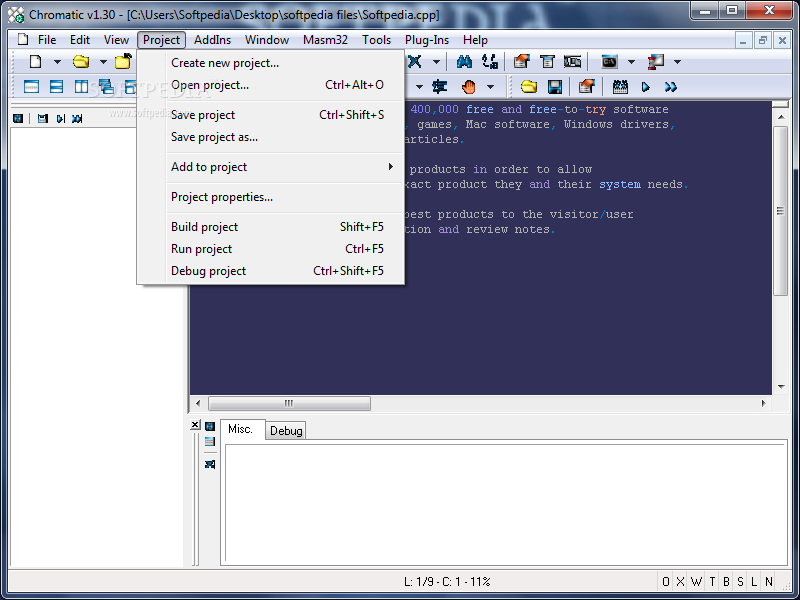Click the double blue arrow icon
The width and height of the screenshot is (800, 600).
[x=670, y=87]
